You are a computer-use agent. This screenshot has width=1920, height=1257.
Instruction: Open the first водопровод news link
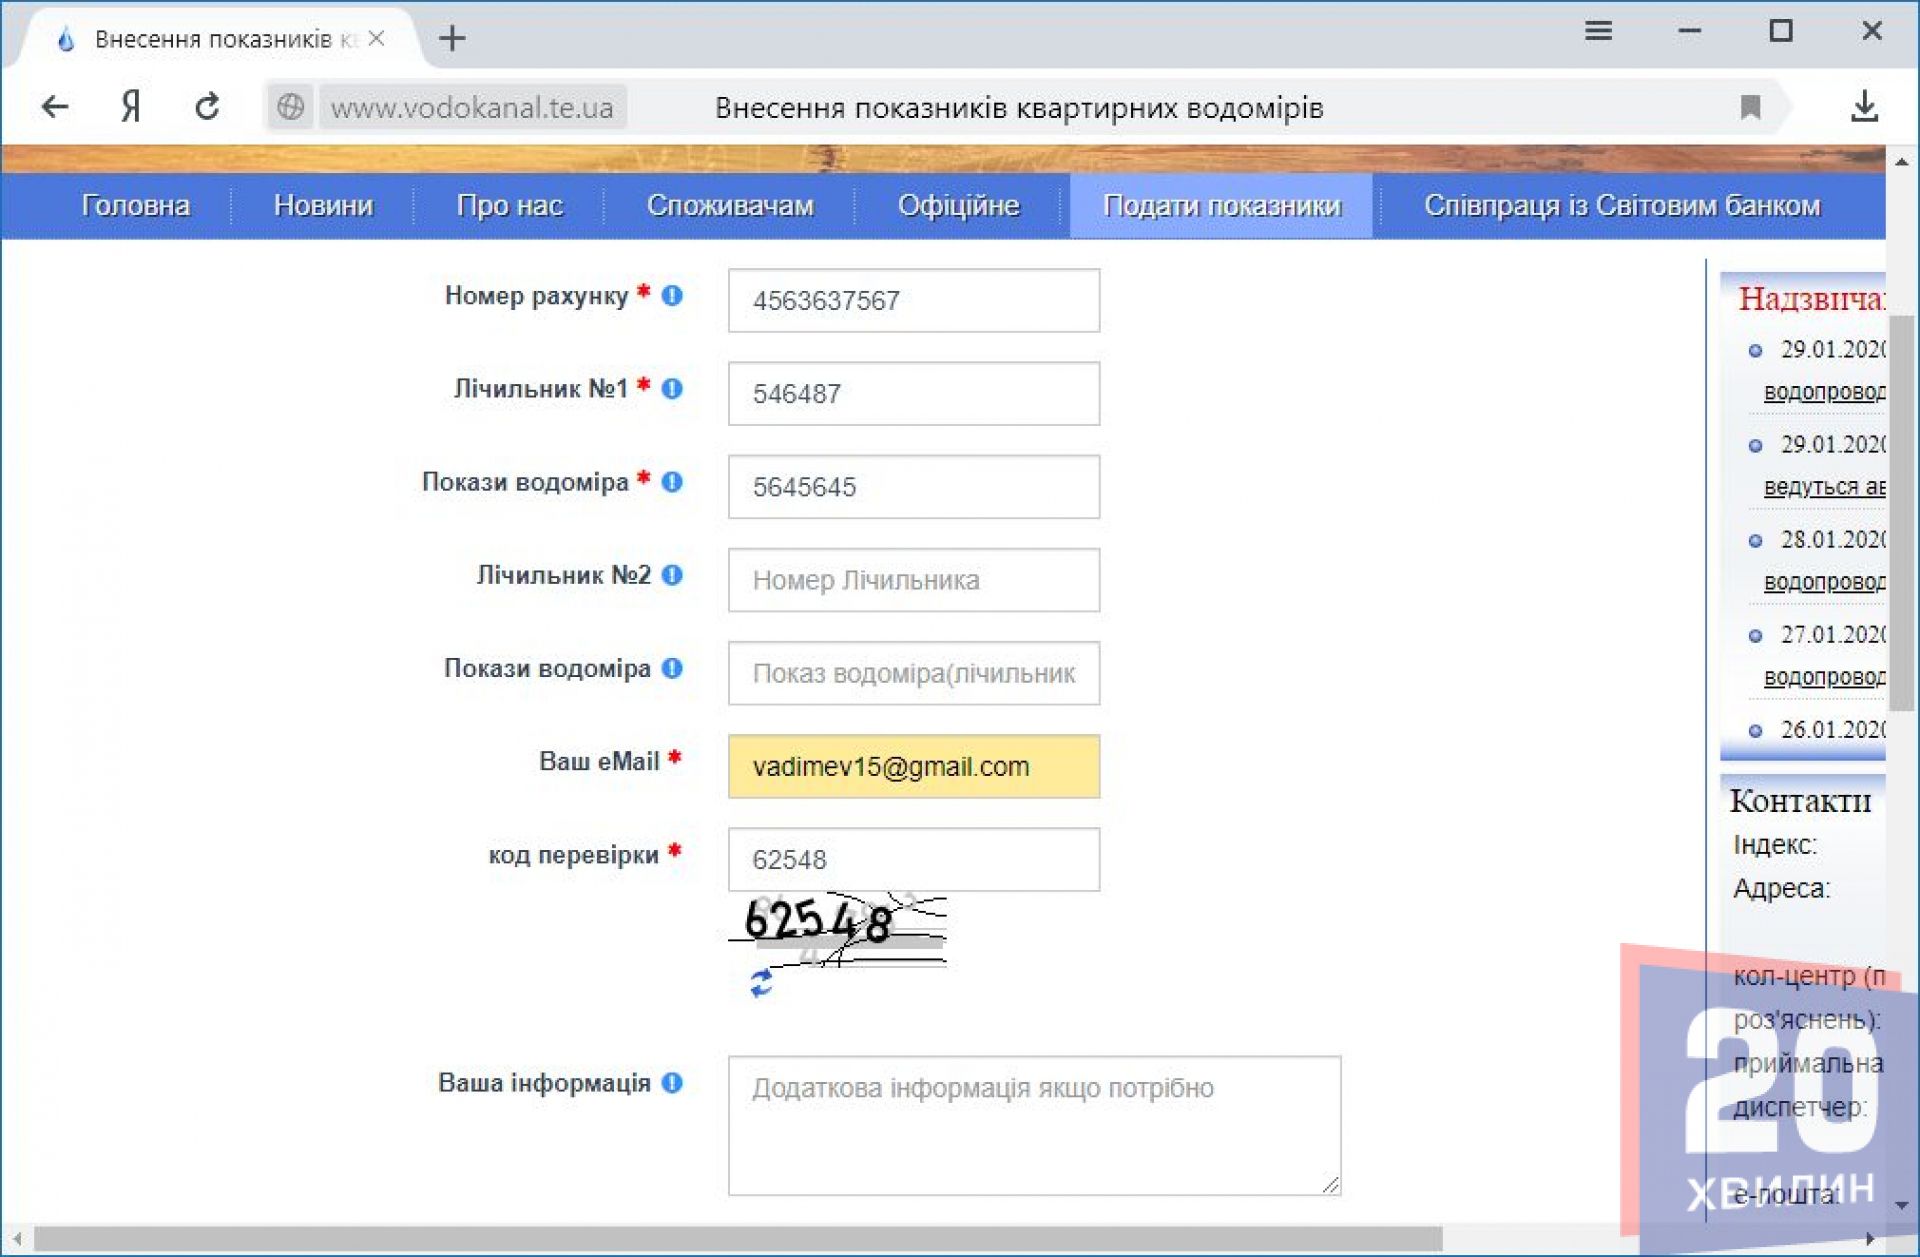pos(1823,392)
